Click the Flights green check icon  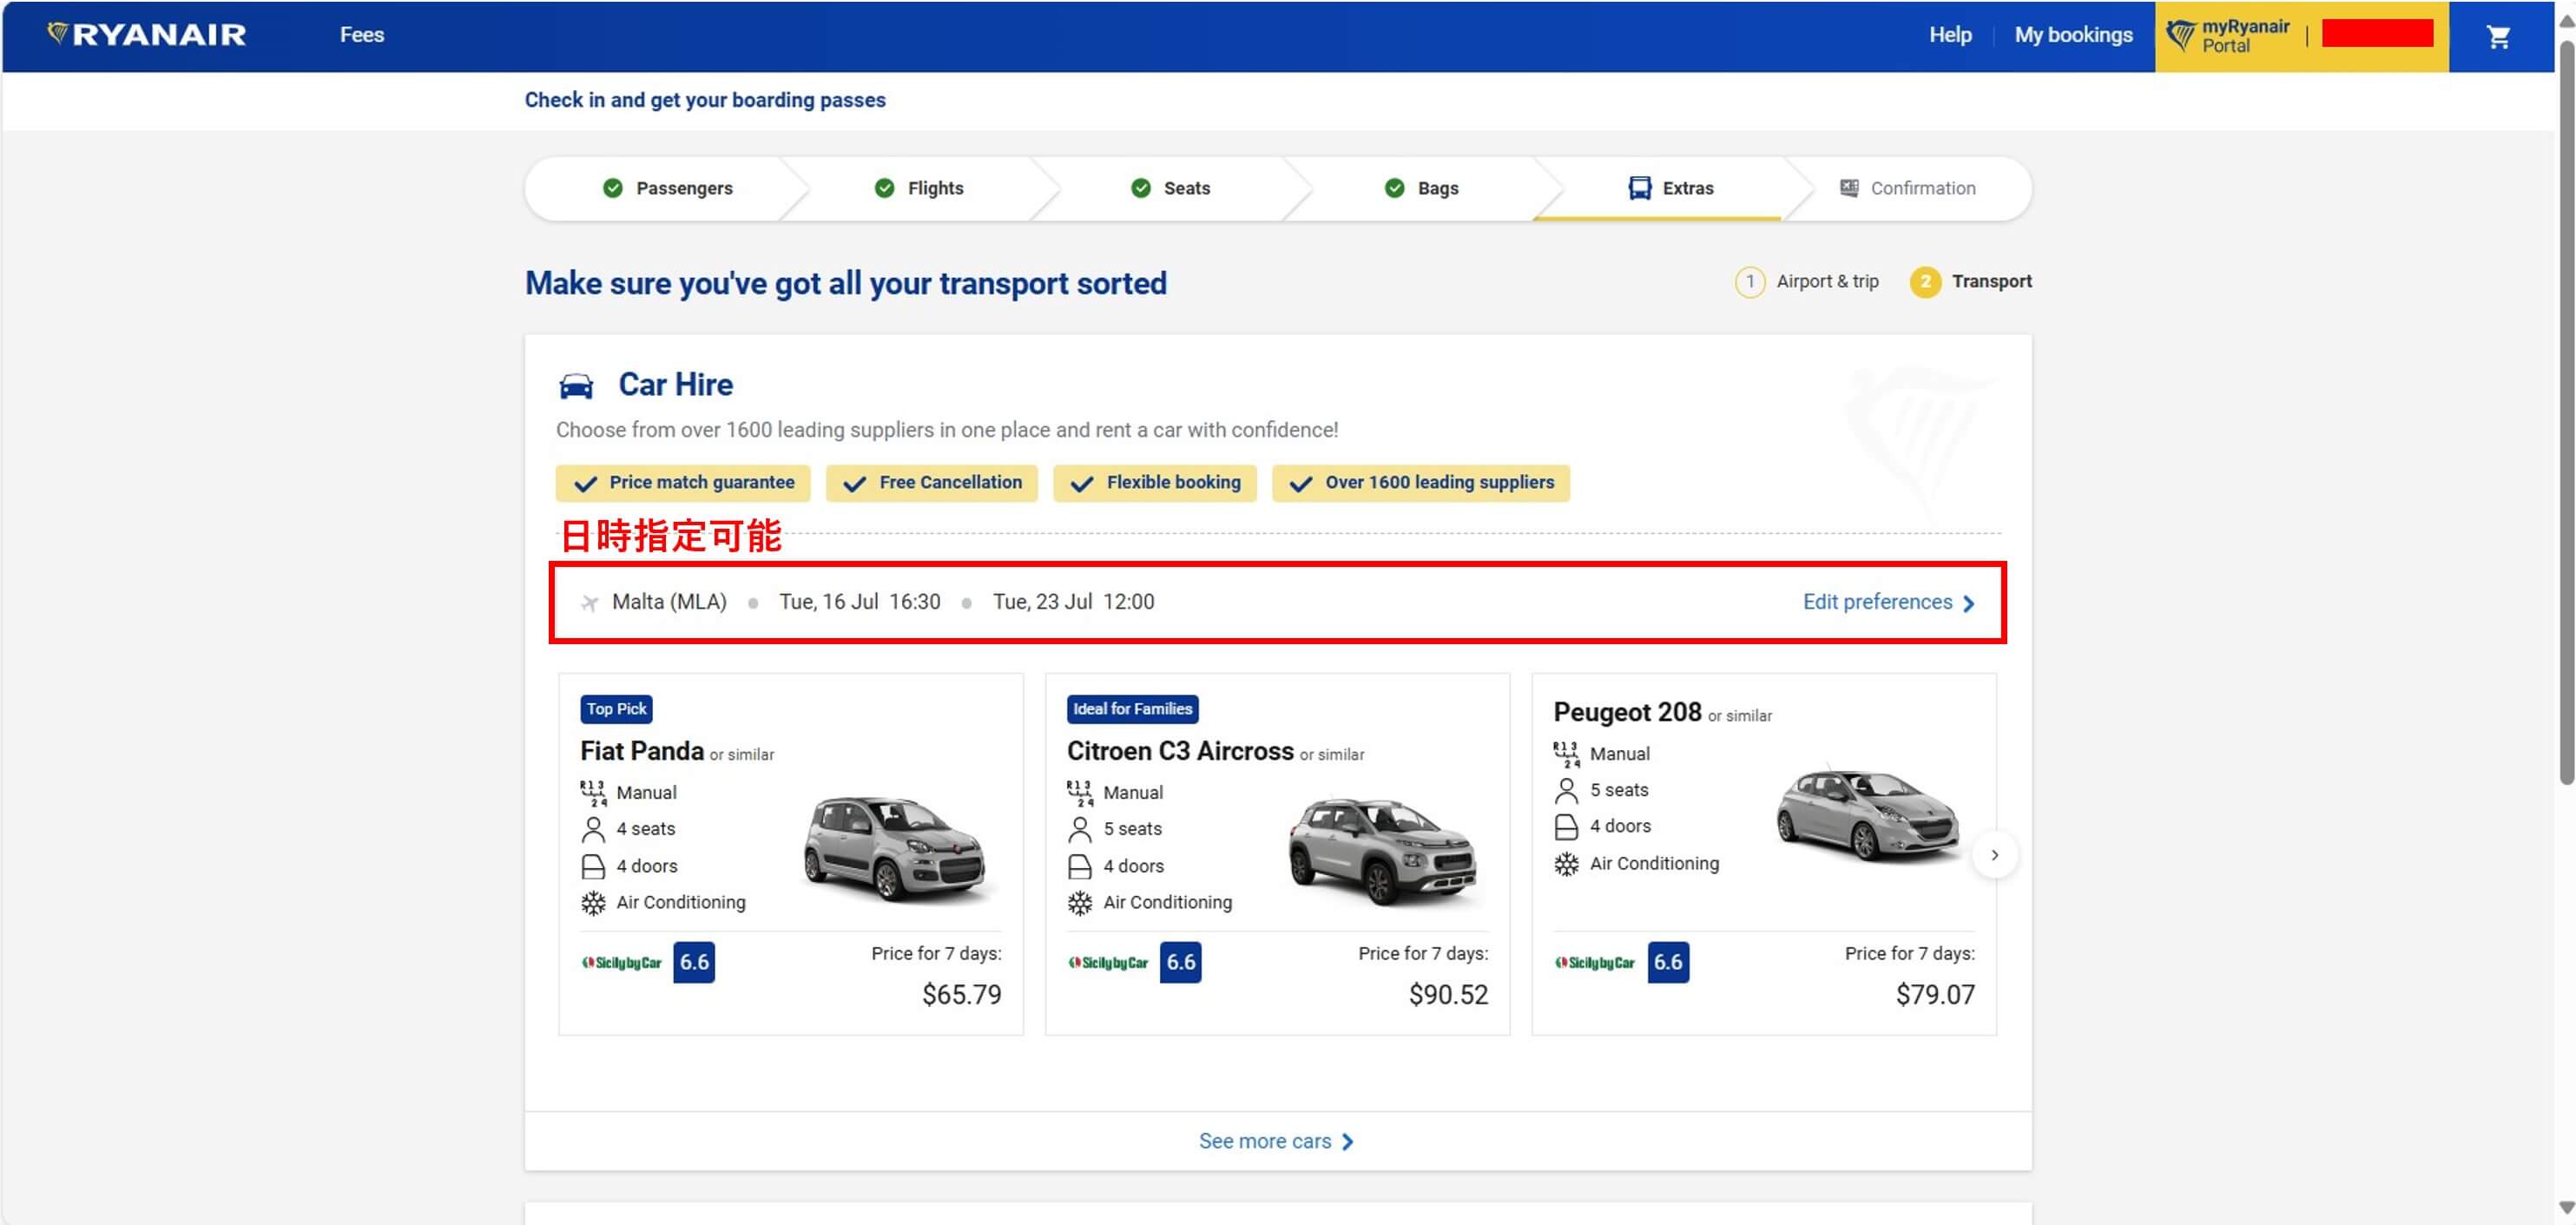(884, 188)
